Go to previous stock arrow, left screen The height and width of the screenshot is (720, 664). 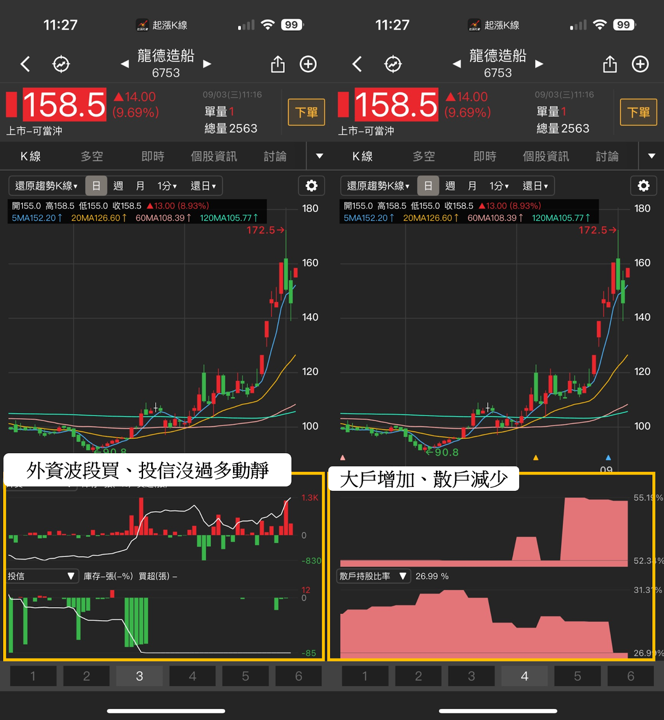tap(124, 64)
